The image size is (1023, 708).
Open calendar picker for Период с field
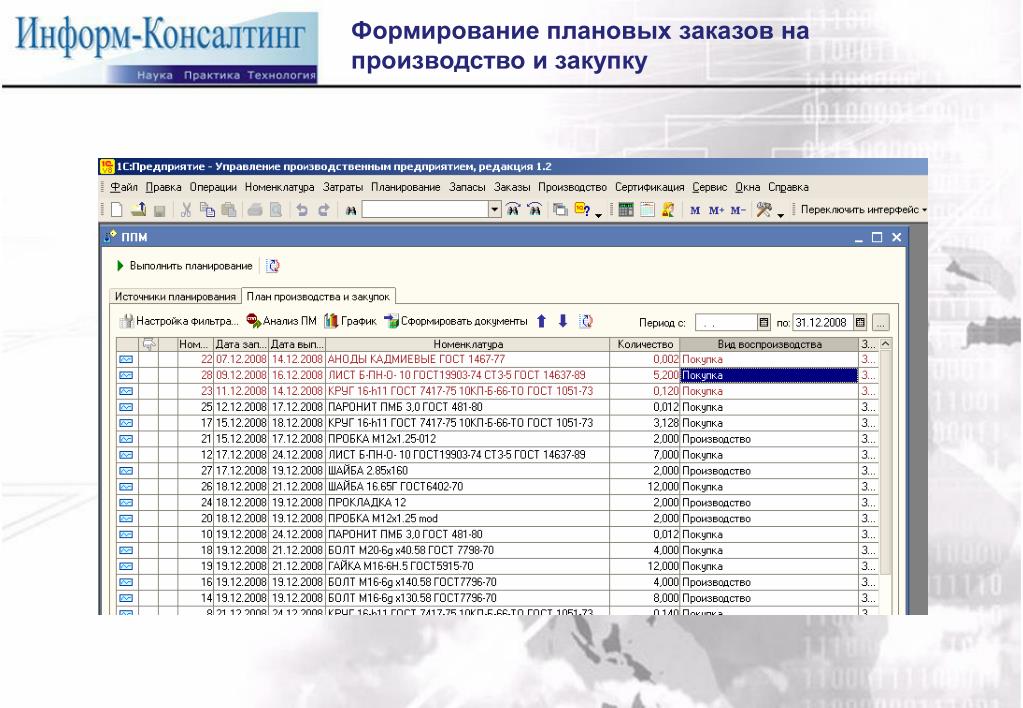(764, 322)
